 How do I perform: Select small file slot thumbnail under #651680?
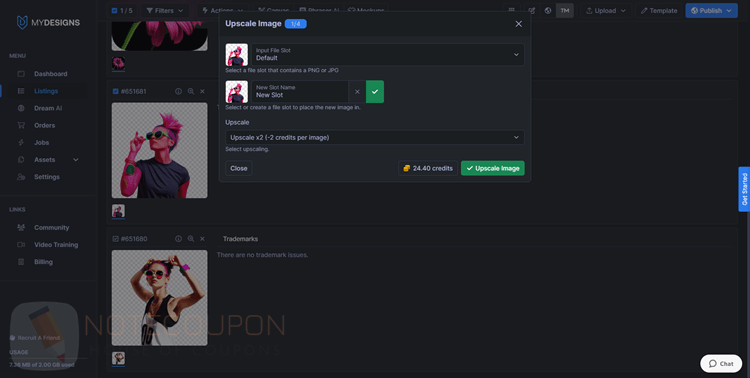coord(118,358)
